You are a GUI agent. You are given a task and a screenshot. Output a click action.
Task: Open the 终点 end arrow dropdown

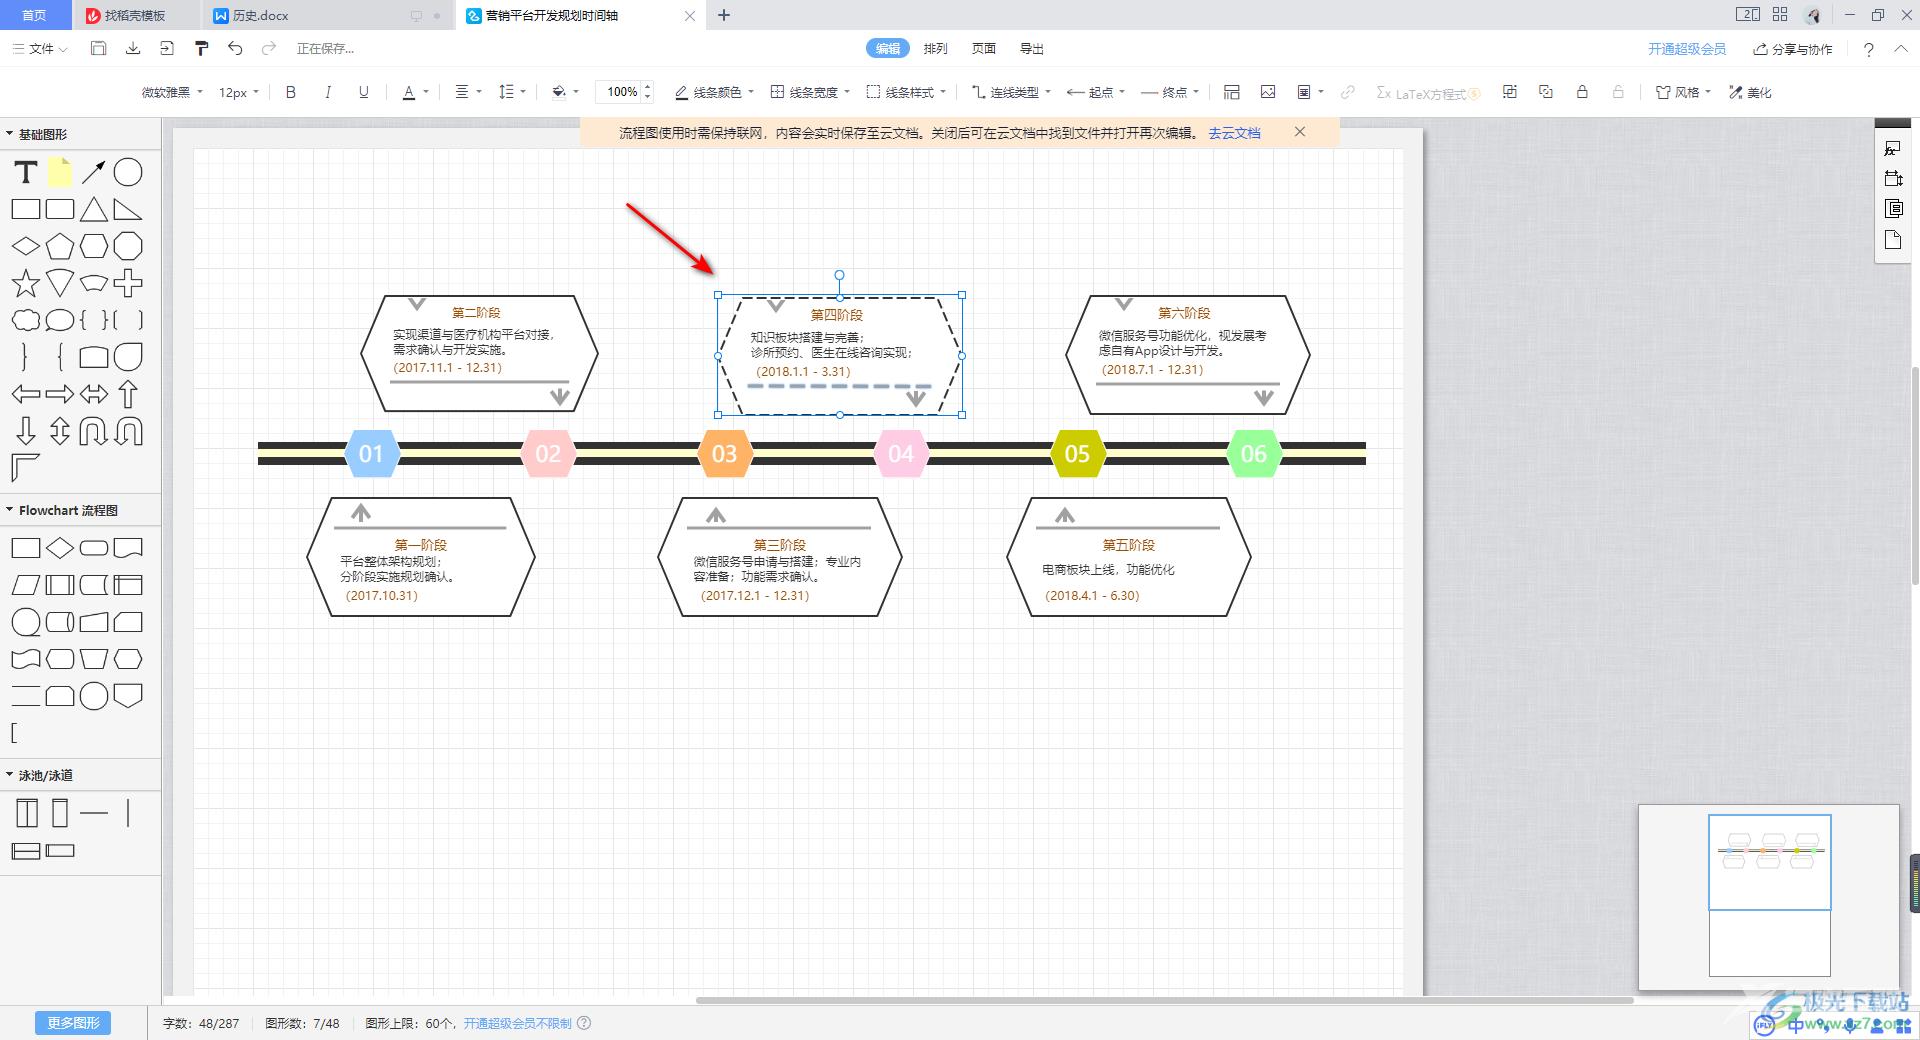1170,92
